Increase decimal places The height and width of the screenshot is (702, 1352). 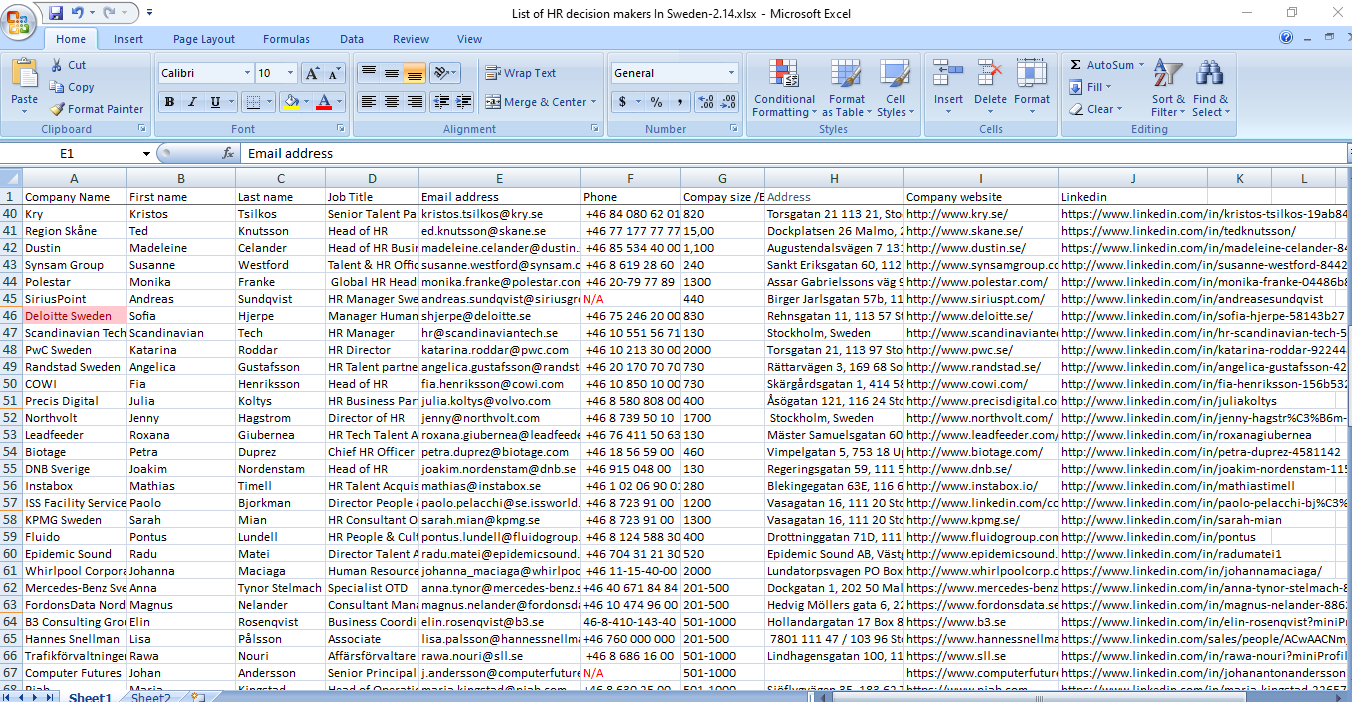[705, 102]
